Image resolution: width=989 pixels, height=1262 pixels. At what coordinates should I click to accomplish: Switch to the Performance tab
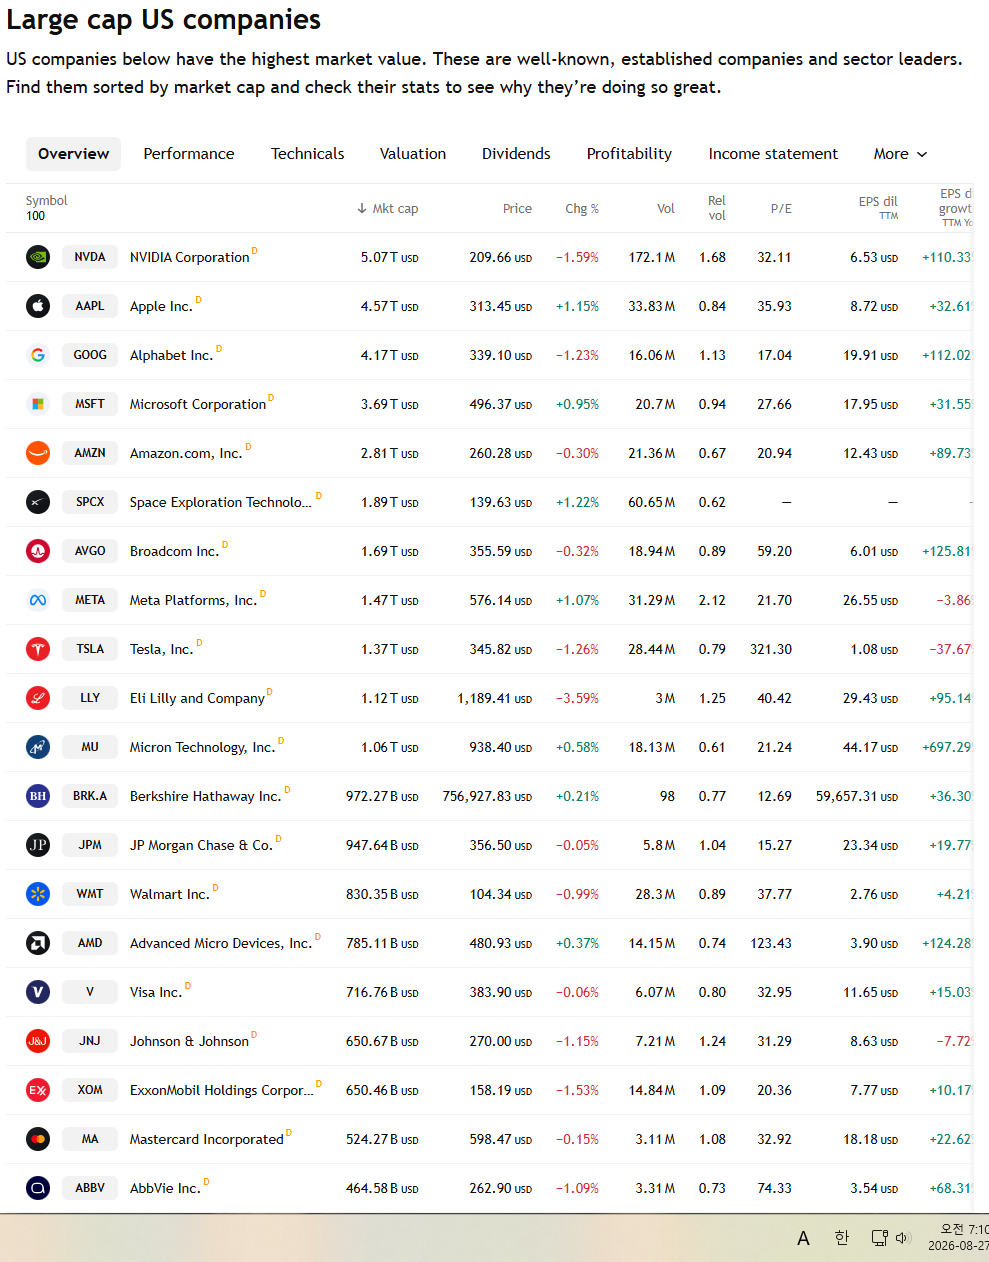189,154
